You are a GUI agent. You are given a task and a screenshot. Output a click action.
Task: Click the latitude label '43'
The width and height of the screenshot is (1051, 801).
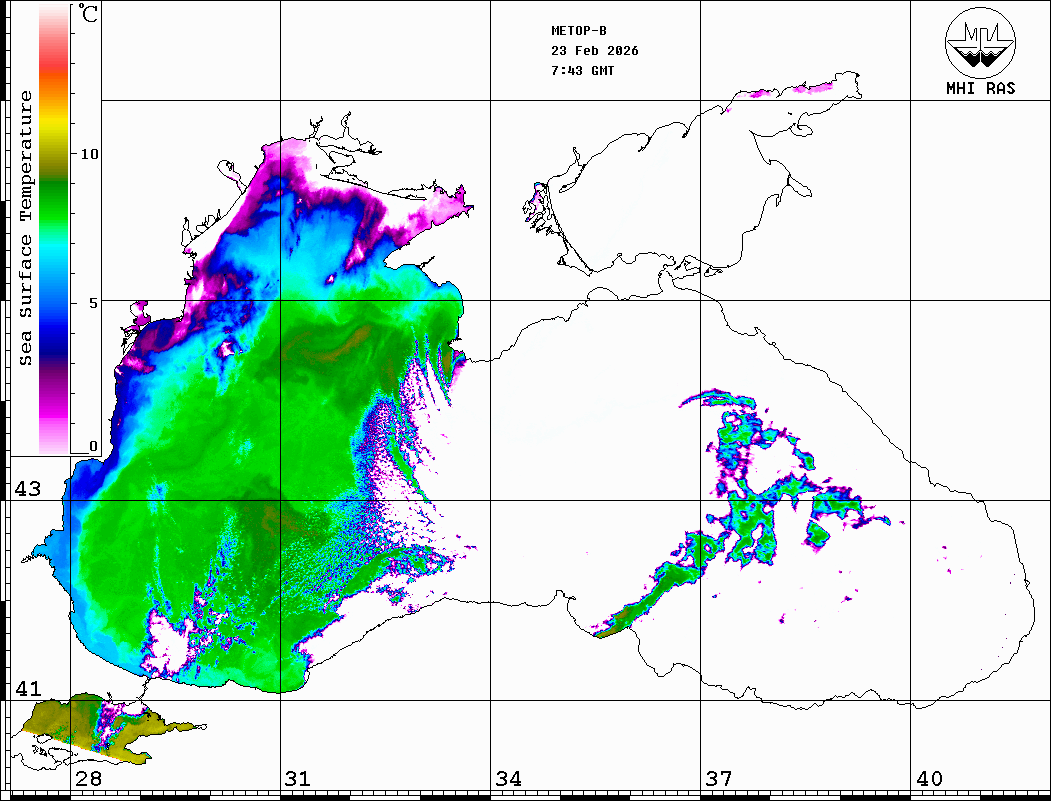(x=28, y=489)
